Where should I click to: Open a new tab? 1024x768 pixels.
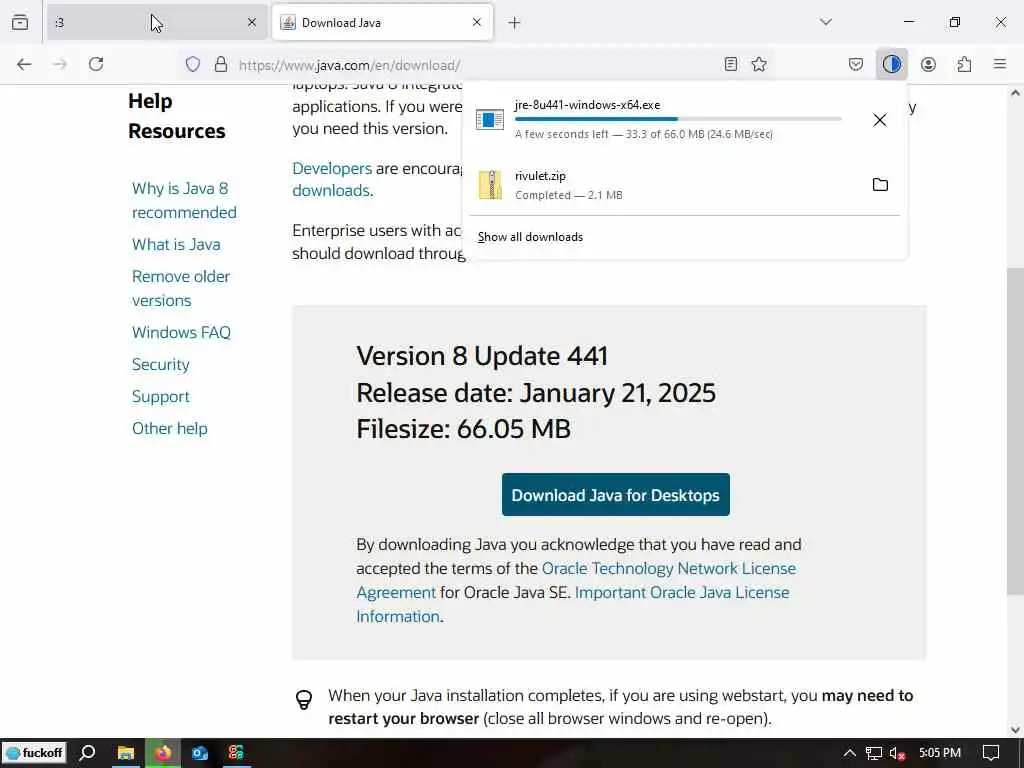[x=515, y=23]
